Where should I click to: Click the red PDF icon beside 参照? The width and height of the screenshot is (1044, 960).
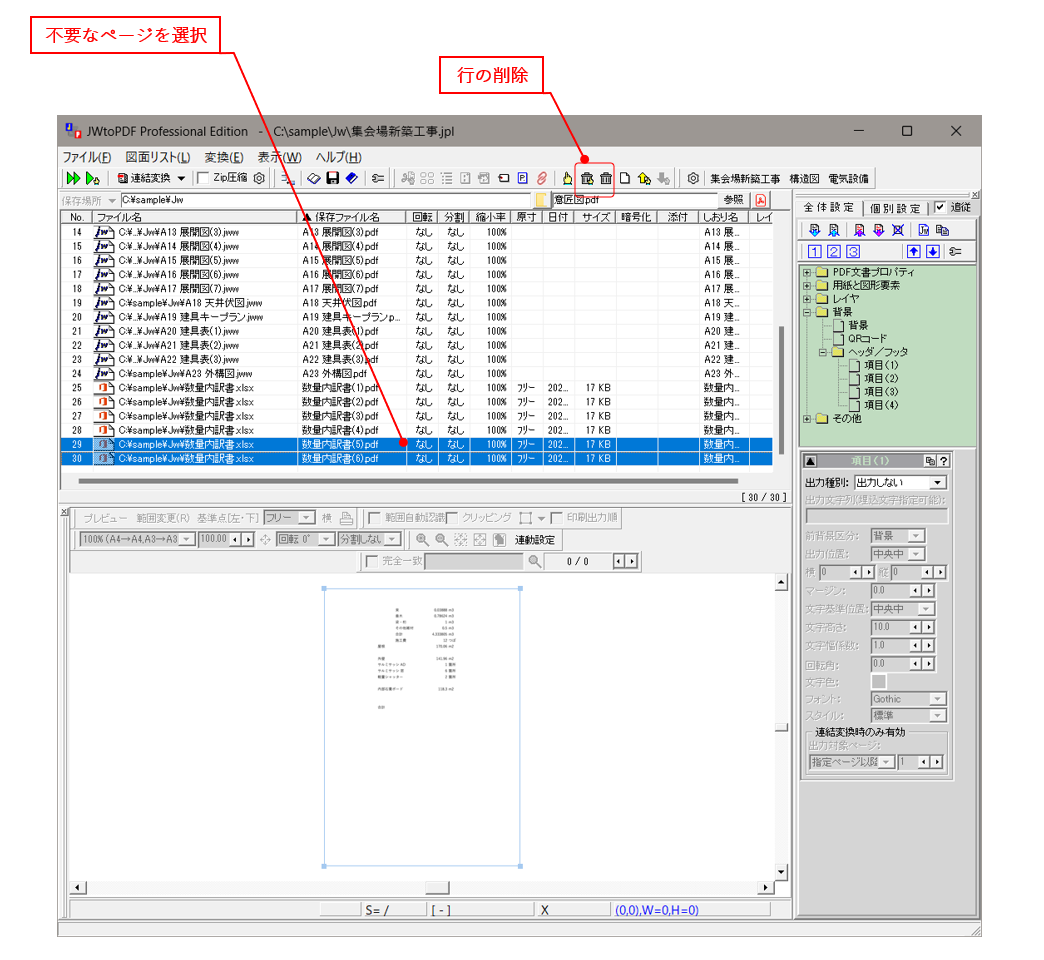coord(761,200)
